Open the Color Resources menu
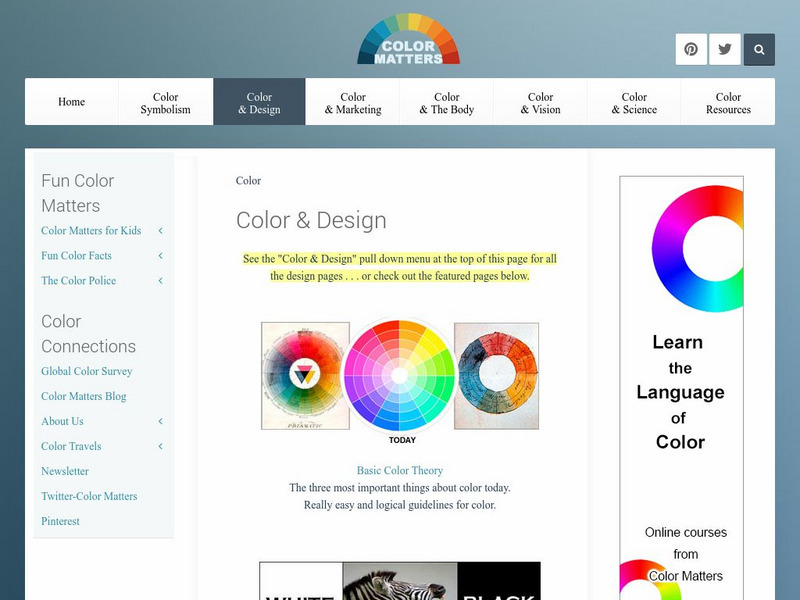The height and width of the screenshot is (600, 800). (x=728, y=103)
